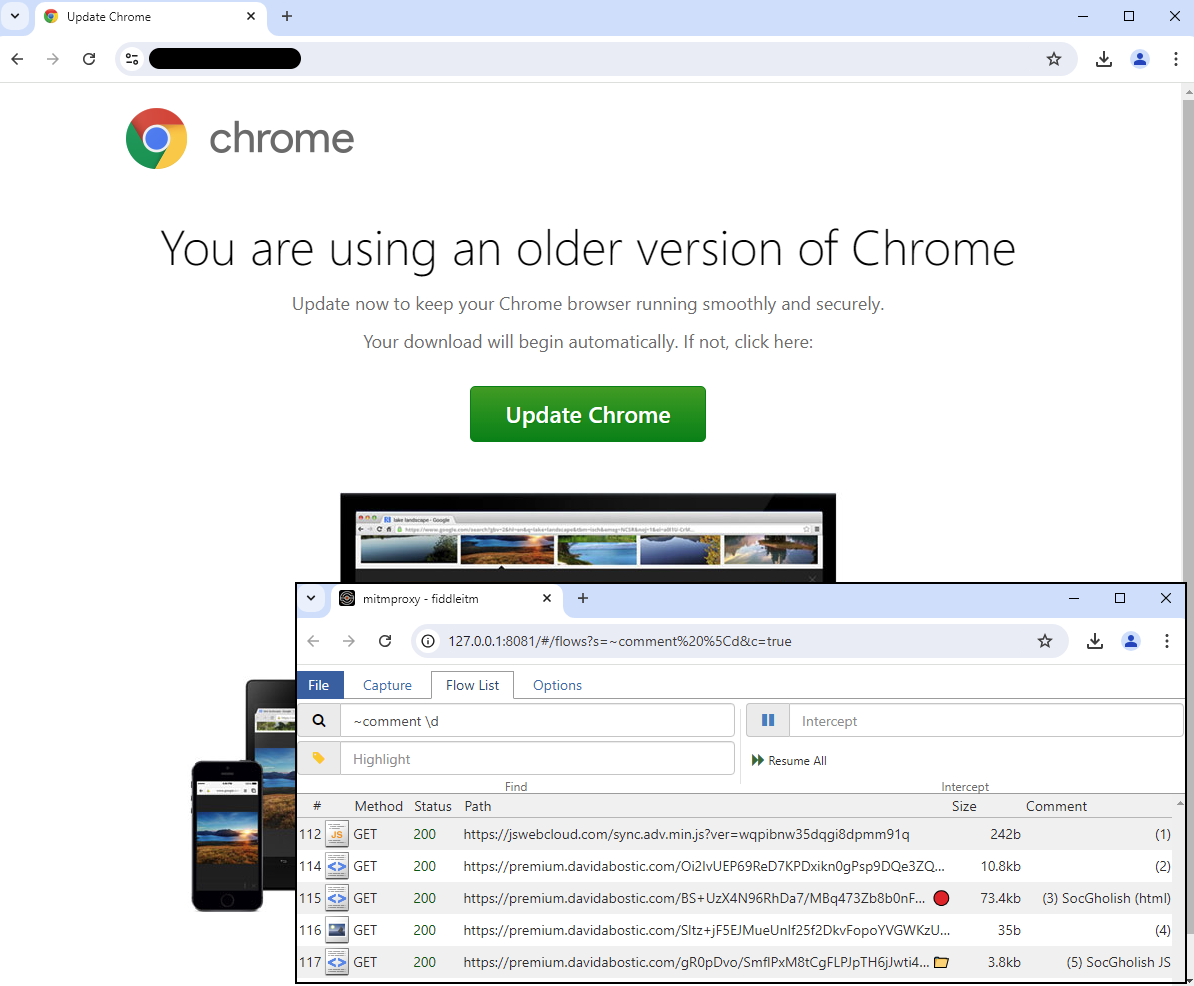
Task: Sort flows by Method column
Action: coord(378,806)
